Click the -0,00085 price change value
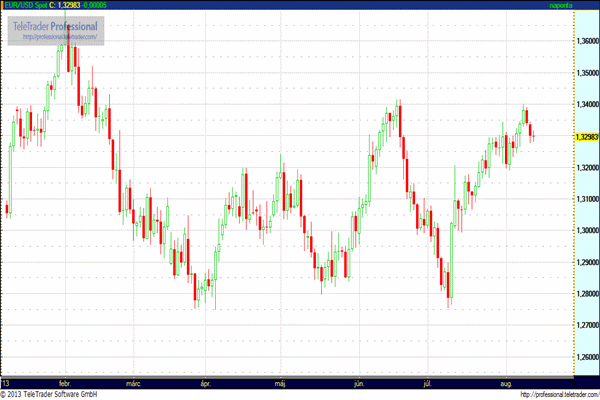 (113, 6)
